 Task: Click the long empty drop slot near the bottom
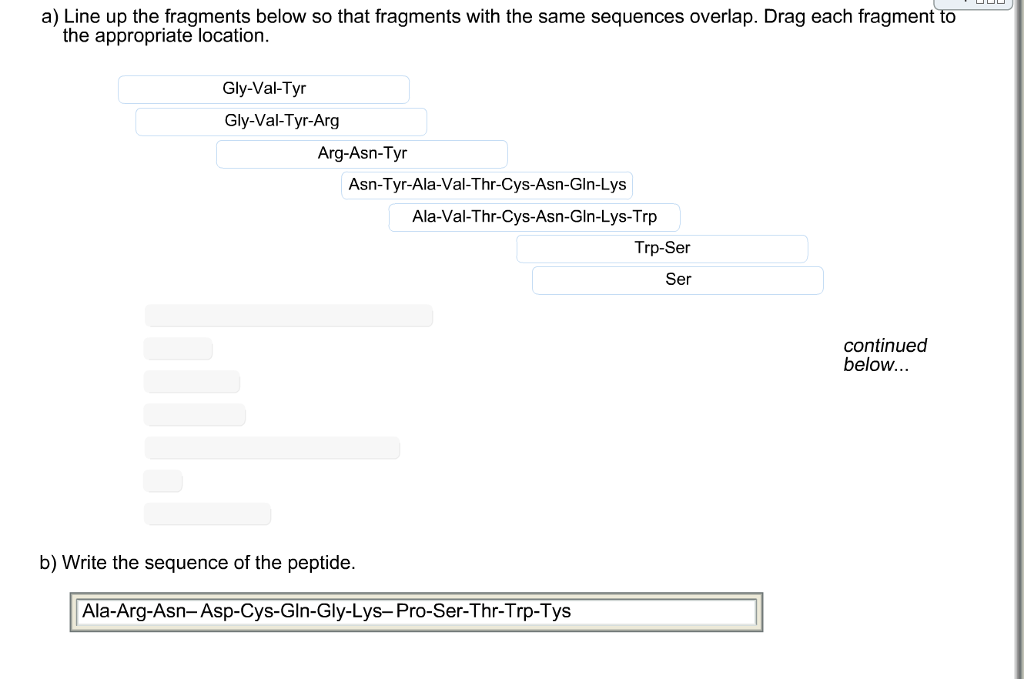[x=272, y=447]
